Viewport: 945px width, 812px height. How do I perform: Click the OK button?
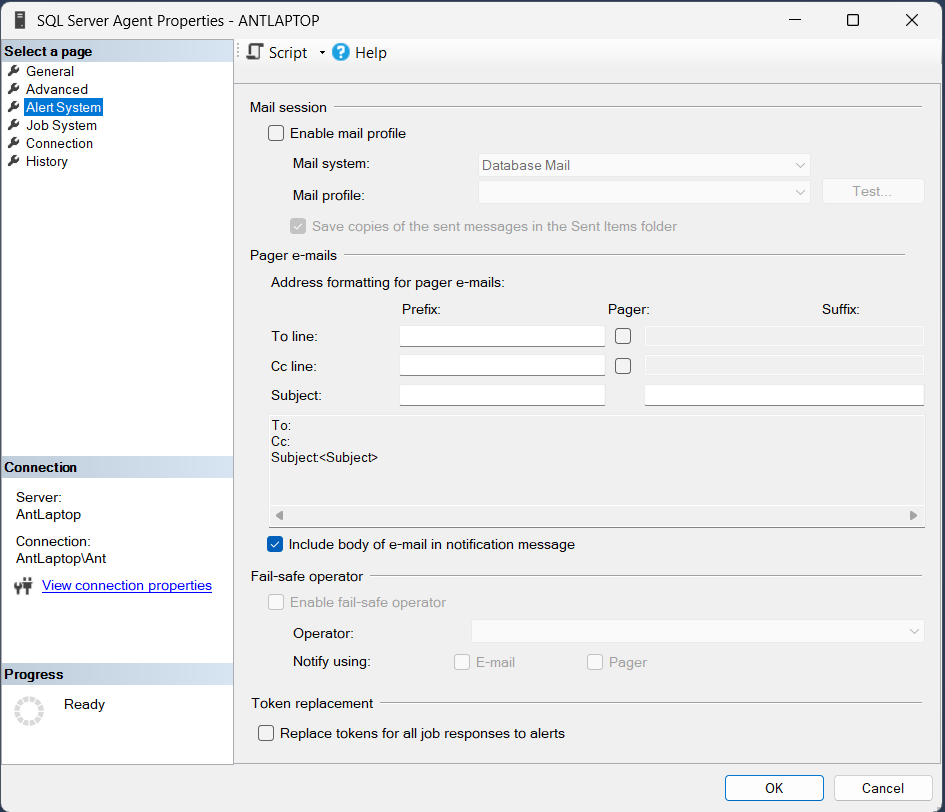pyautogui.click(x=774, y=788)
